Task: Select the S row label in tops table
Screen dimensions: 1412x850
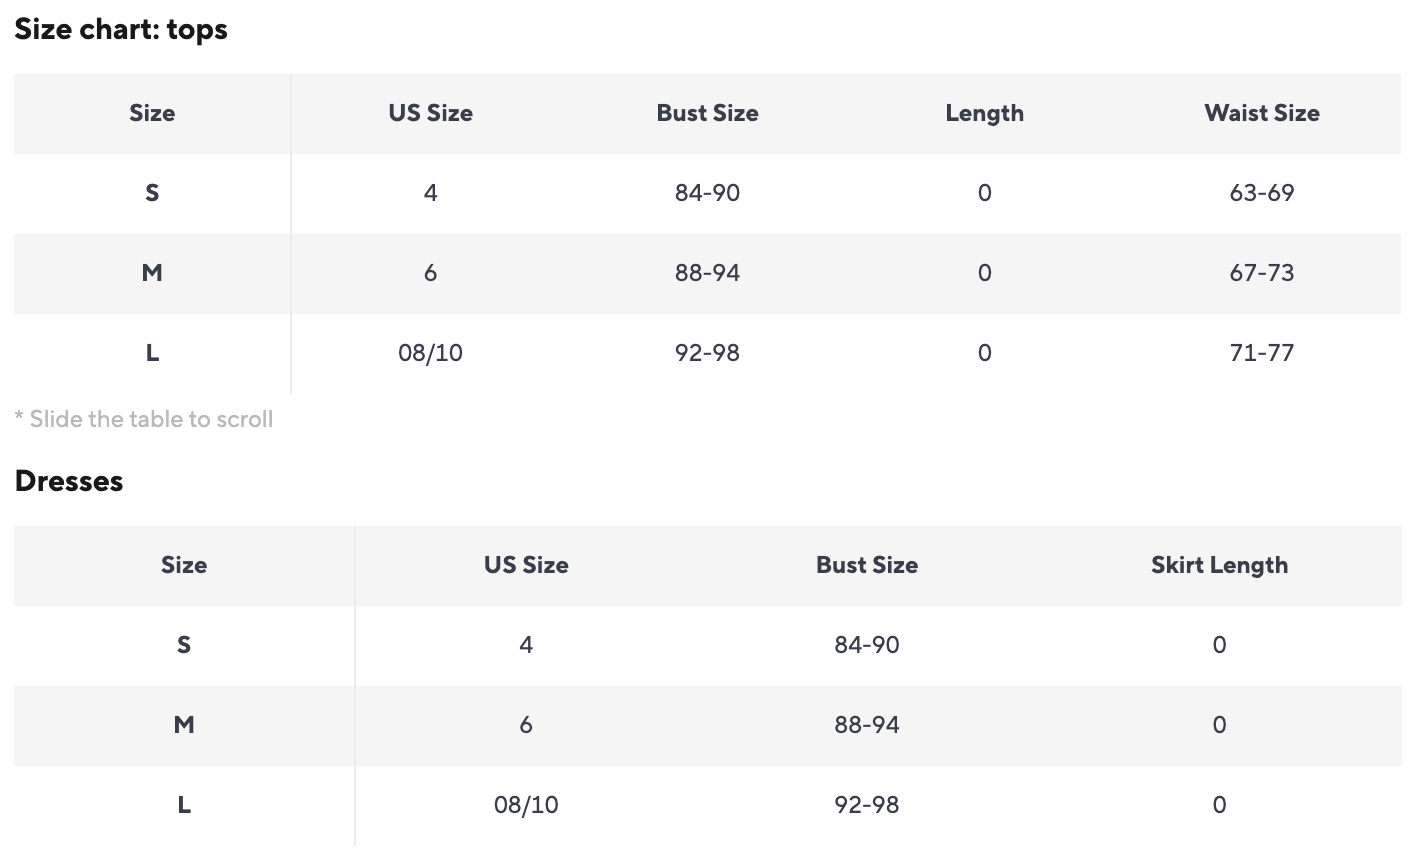Action: 152,193
